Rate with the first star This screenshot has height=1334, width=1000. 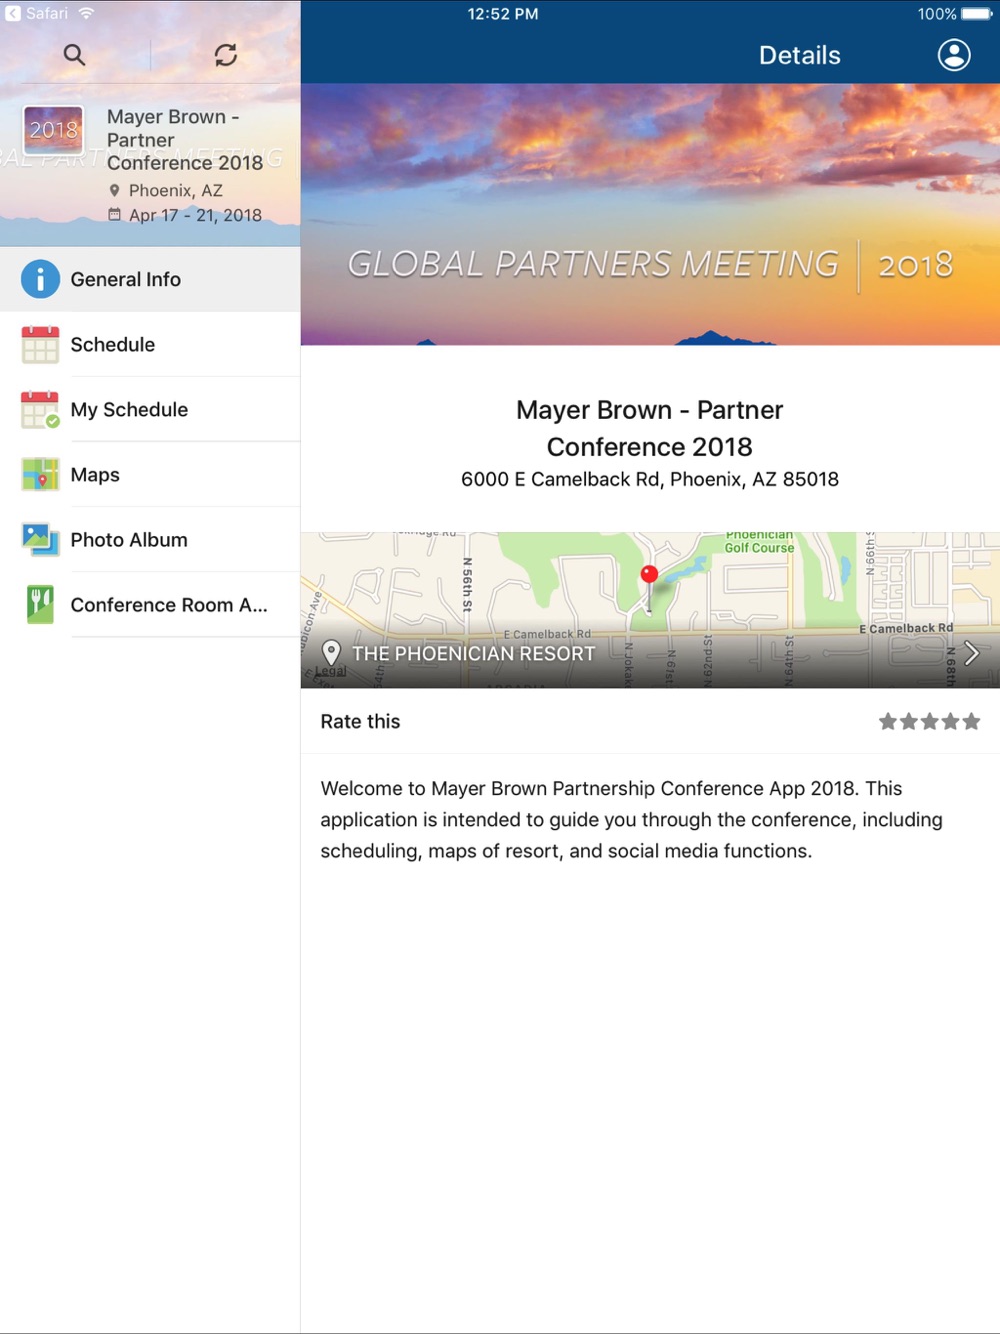click(888, 721)
